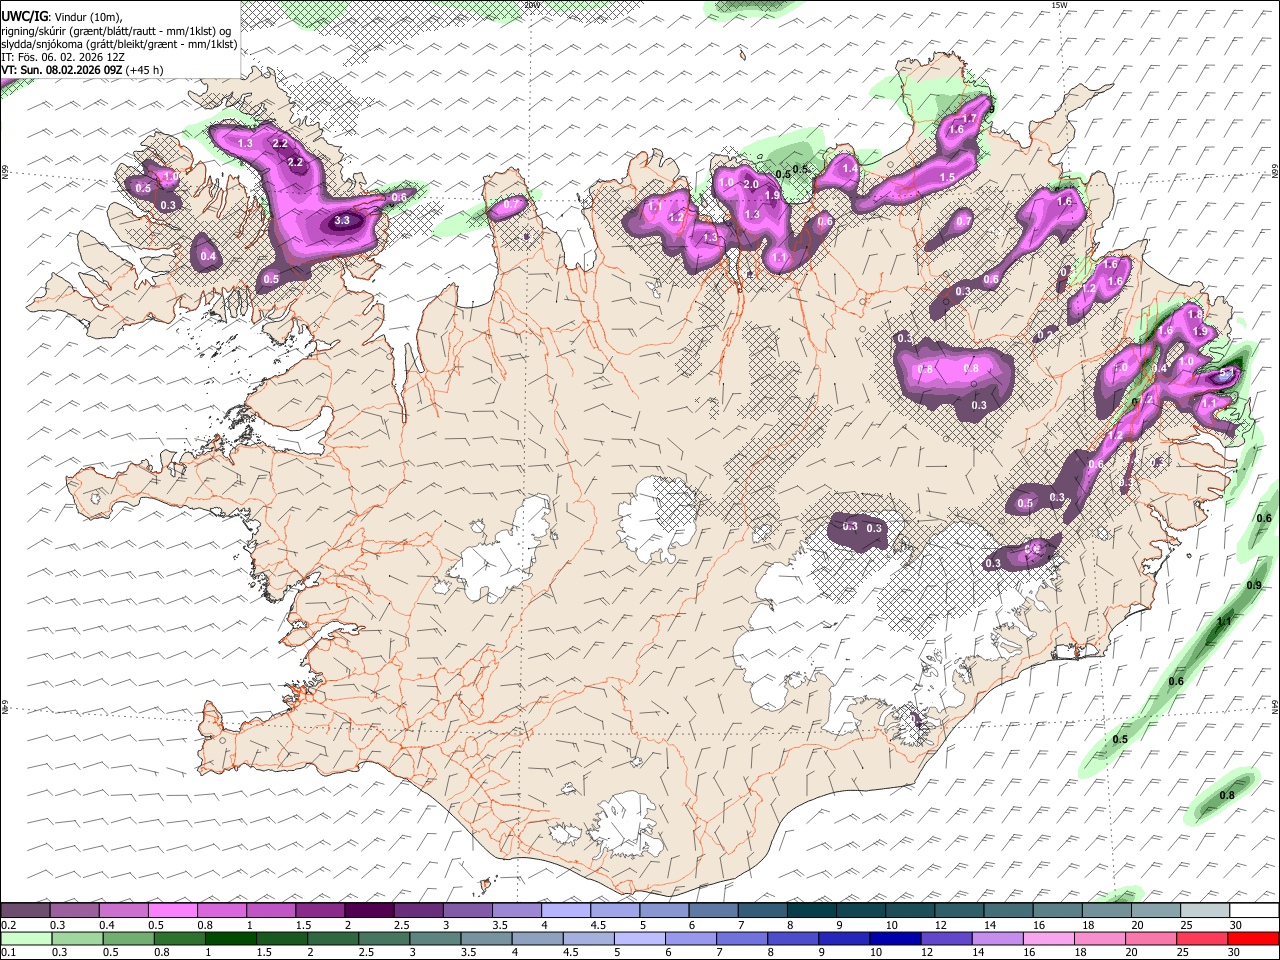
Task: Click the 0.2 label in the top legend row
Action: click(x=7, y=925)
